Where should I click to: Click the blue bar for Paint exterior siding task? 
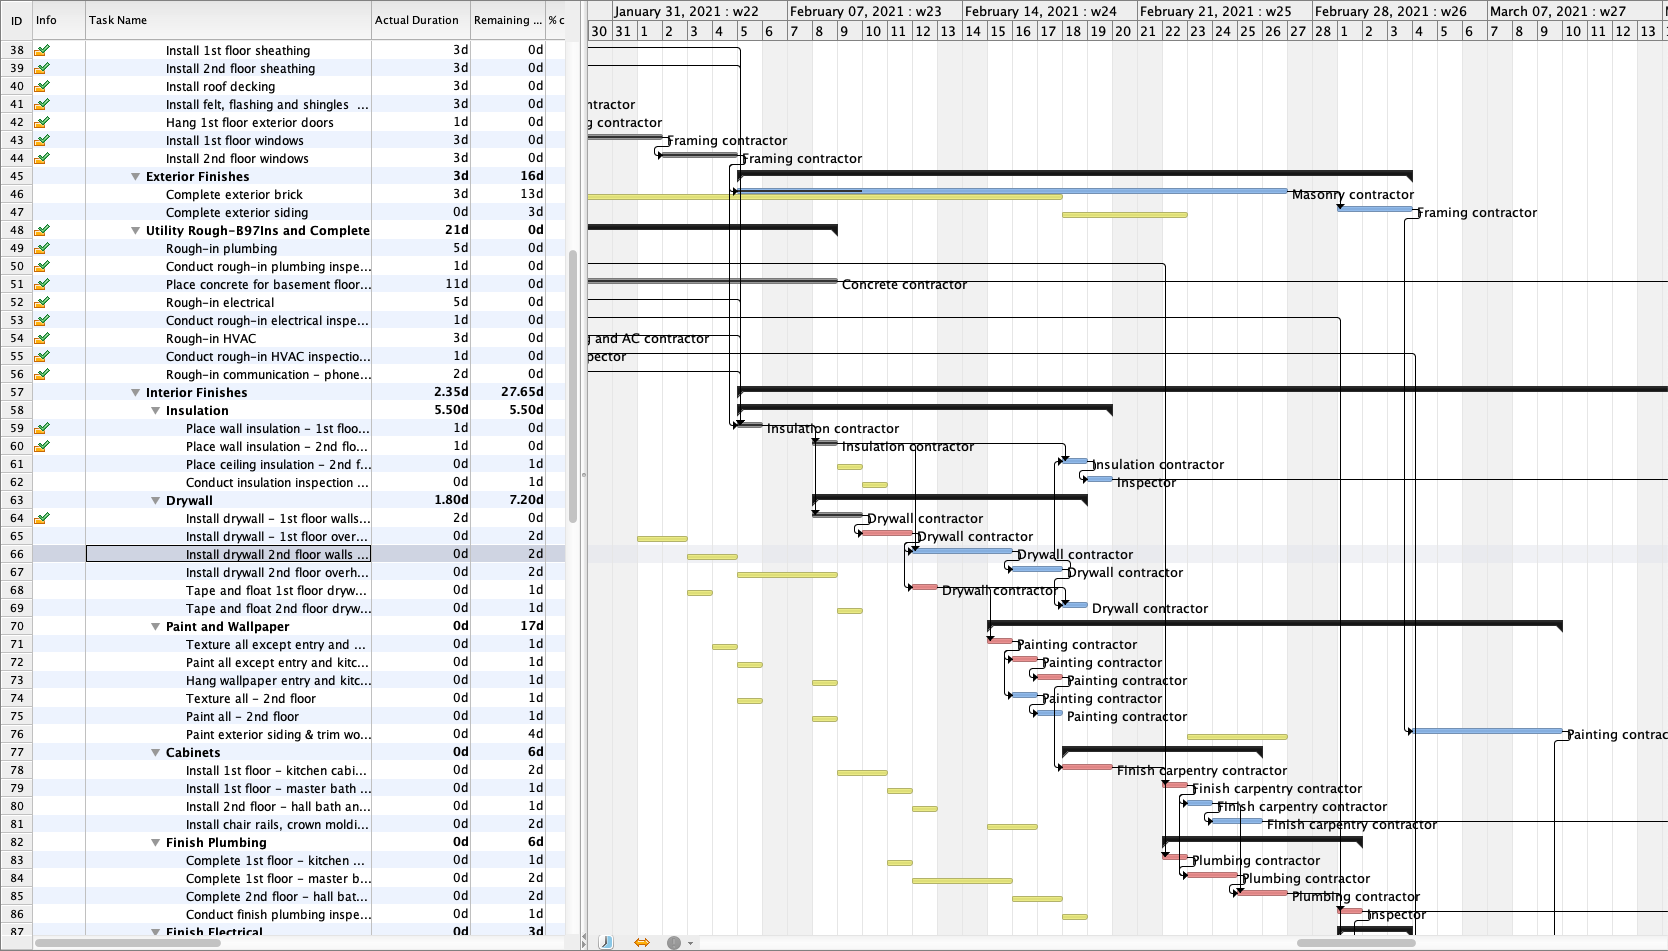[x=1487, y=731]
